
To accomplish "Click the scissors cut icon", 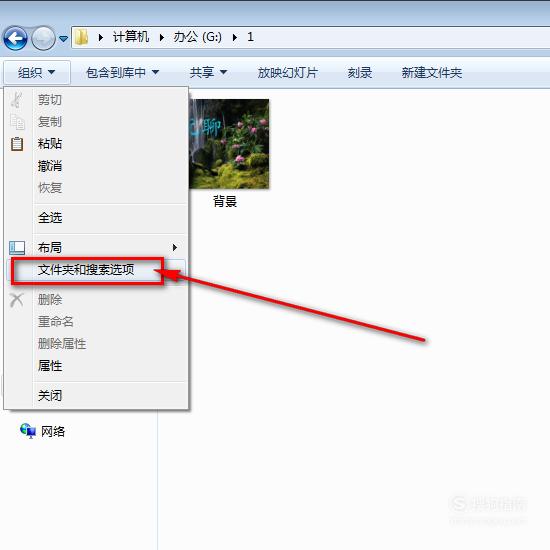I will (16, 100).
